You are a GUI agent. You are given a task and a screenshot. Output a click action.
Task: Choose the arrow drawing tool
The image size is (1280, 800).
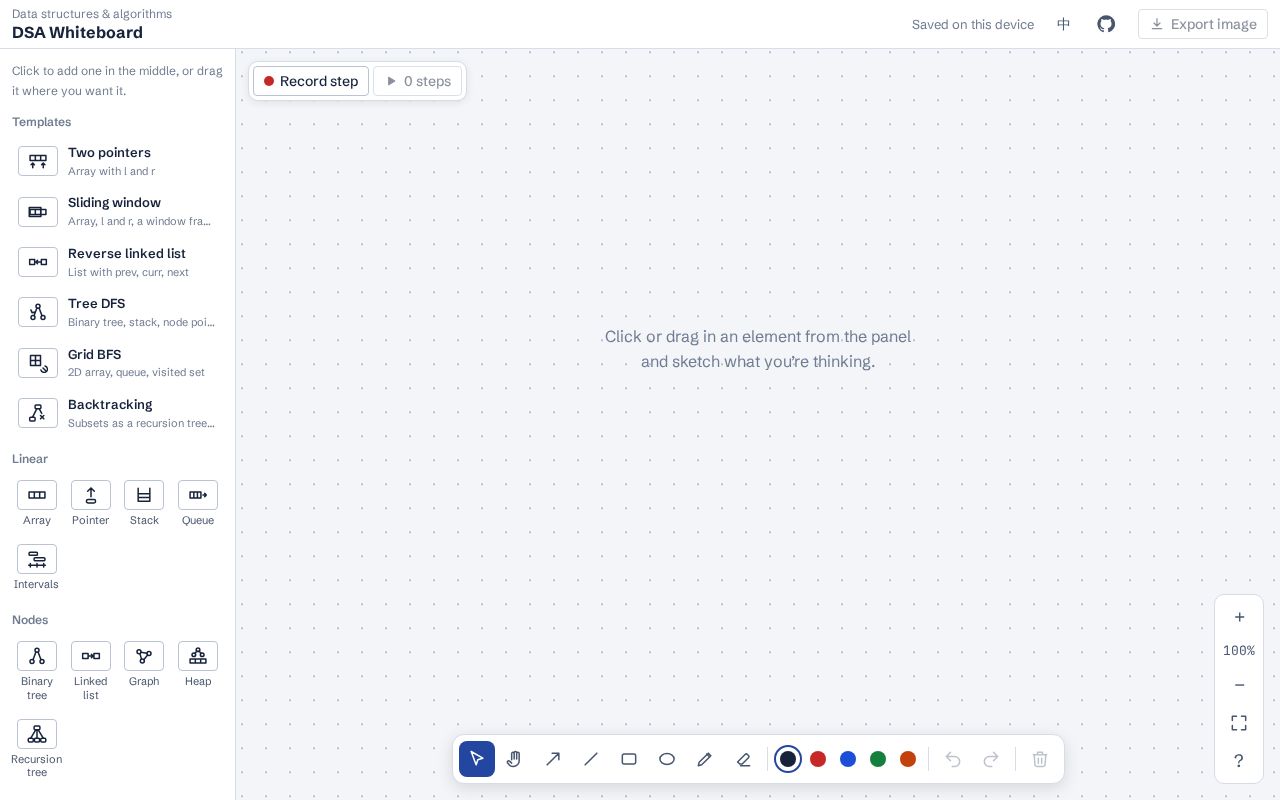point(553,759)
